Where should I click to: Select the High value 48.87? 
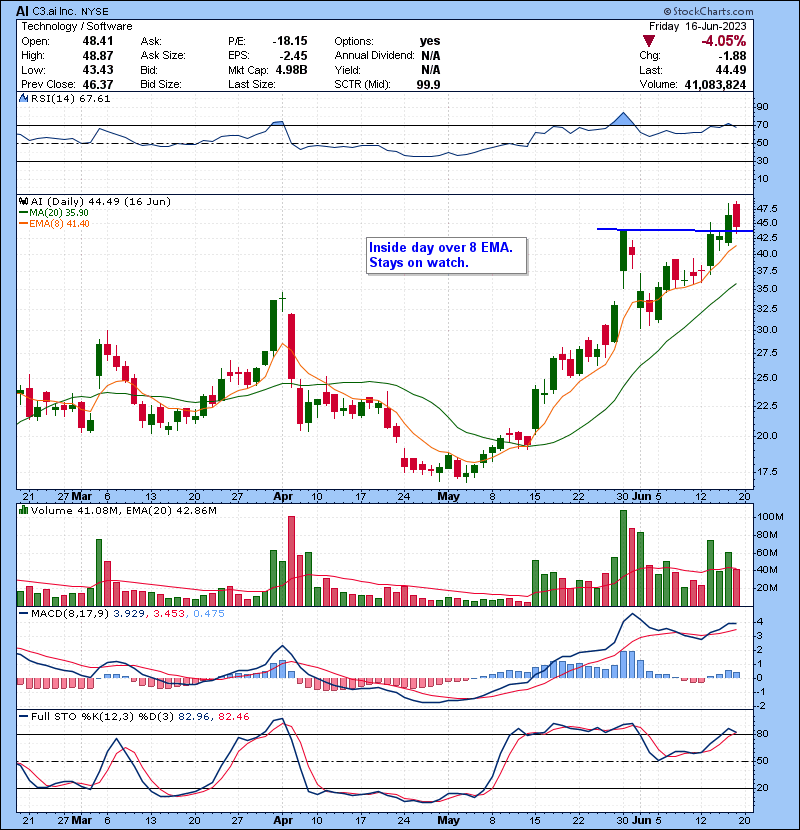[97, 55]
